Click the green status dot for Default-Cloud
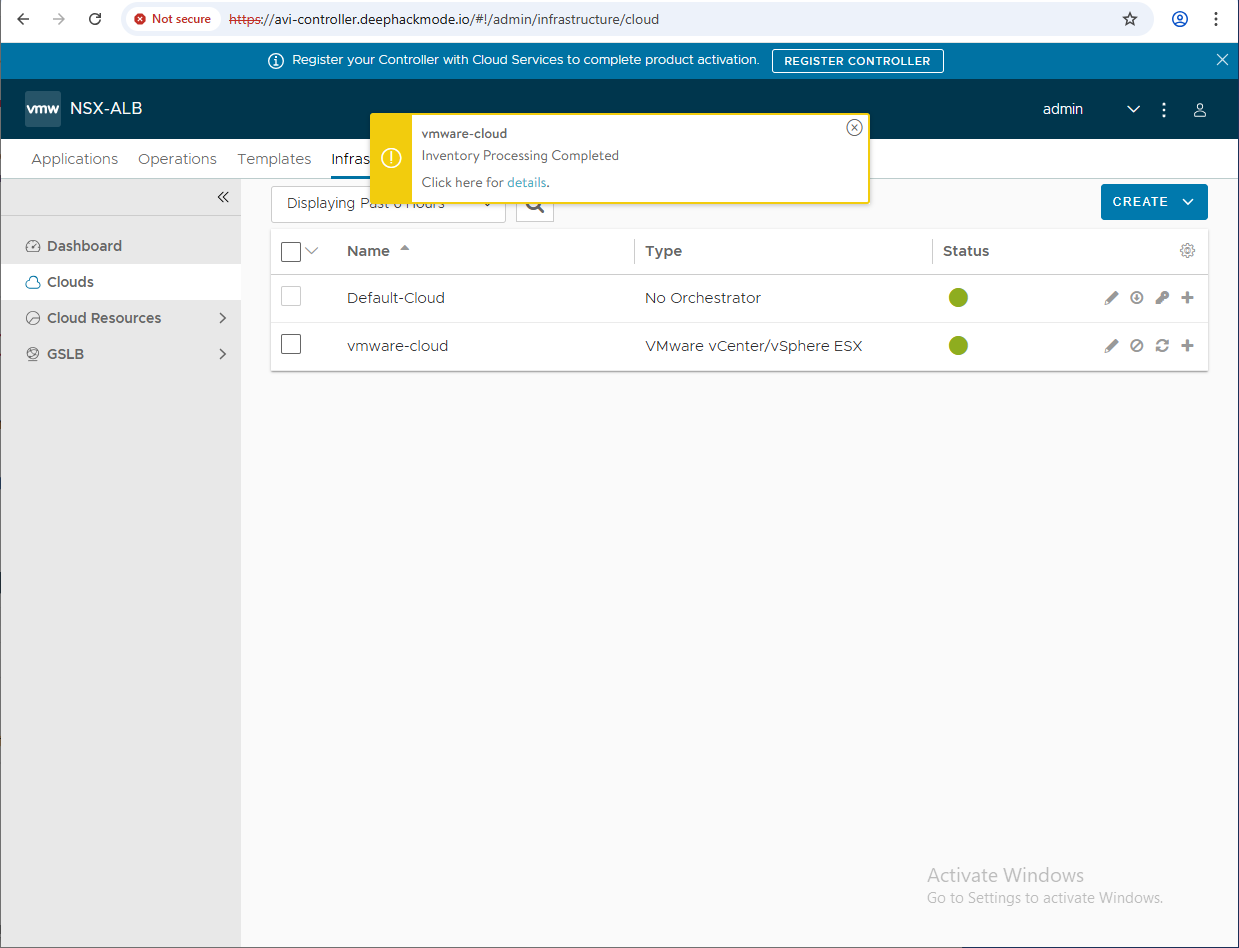 click(x=958, y=298)
